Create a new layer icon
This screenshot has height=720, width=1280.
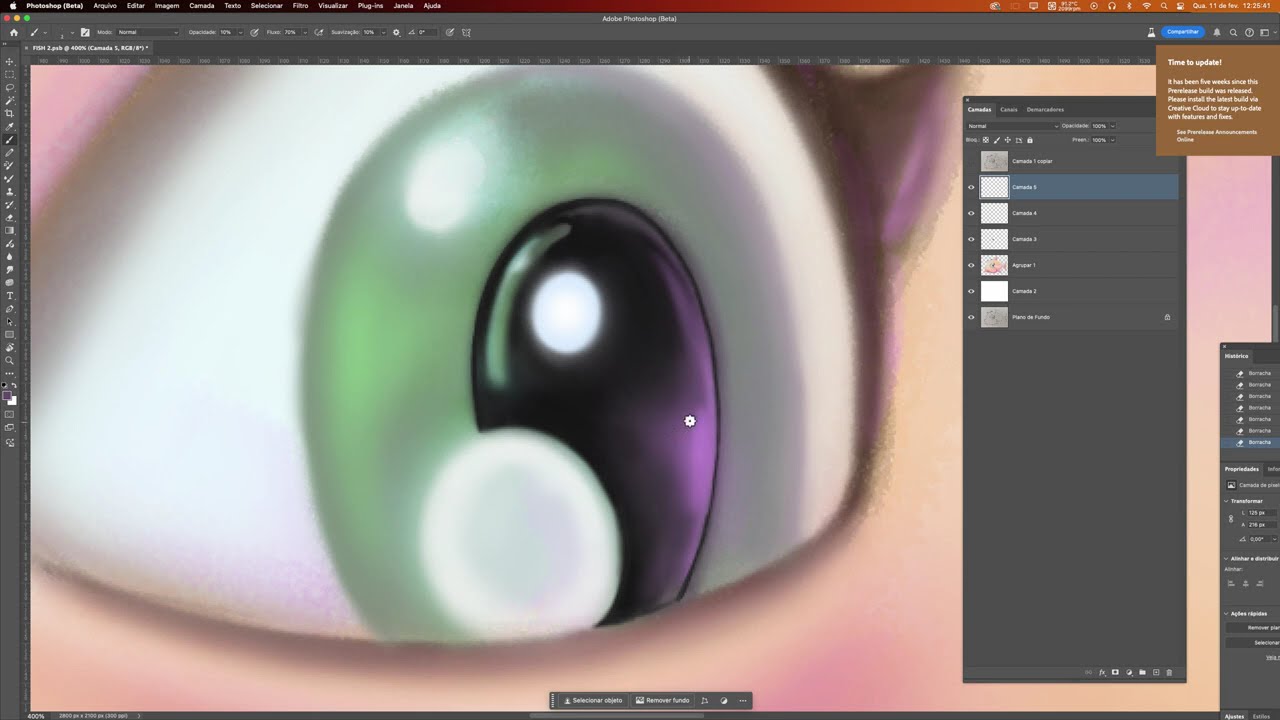click(x=1156, y=673)
